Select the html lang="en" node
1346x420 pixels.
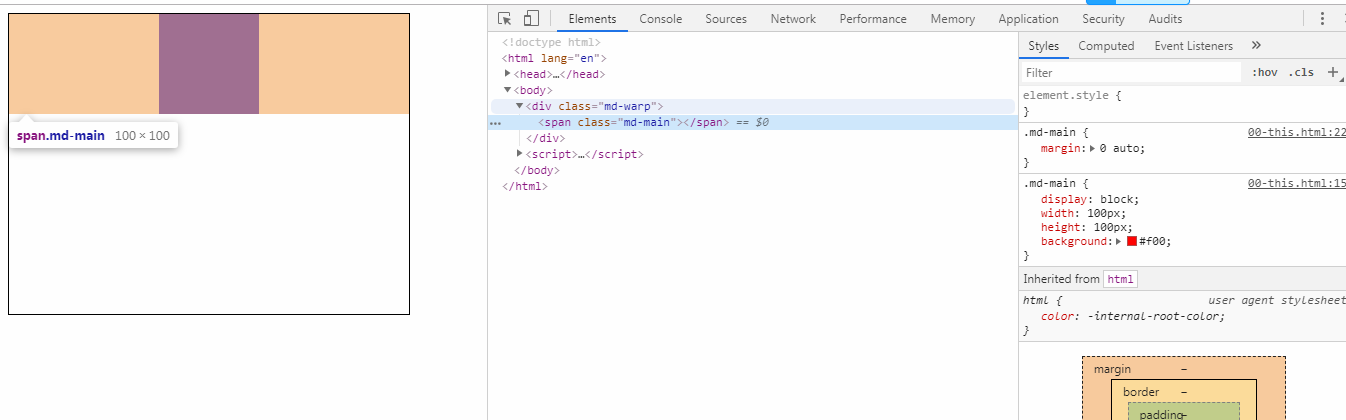click(554, 58)
